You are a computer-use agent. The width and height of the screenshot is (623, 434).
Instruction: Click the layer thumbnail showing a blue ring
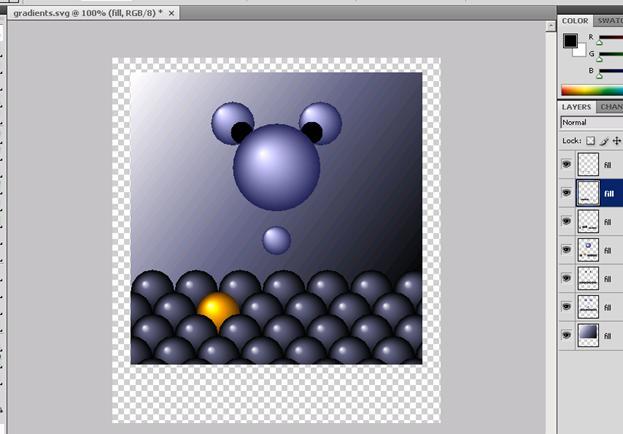[588, 250]
